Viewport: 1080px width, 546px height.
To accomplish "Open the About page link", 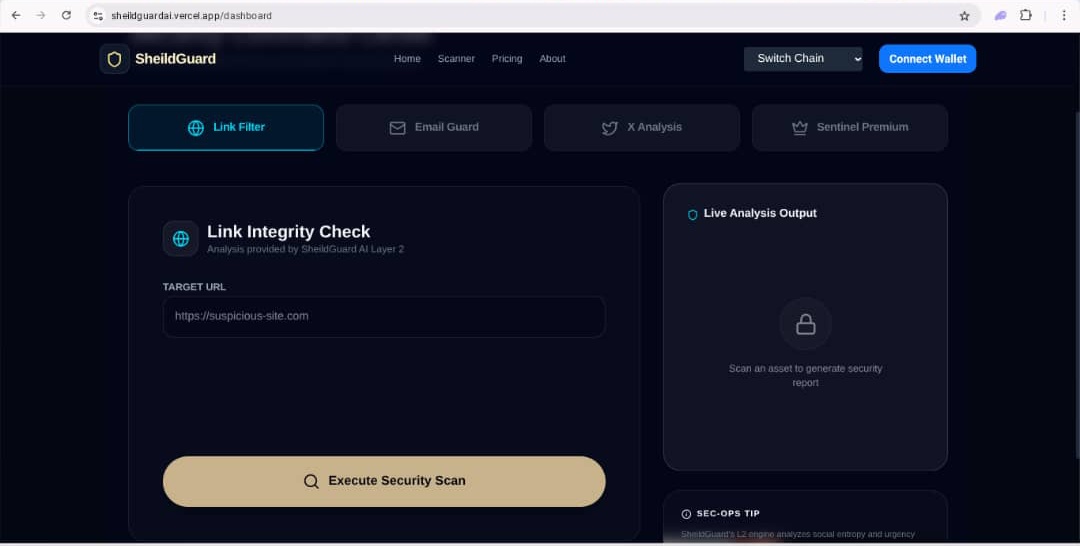I will (552, 59).
